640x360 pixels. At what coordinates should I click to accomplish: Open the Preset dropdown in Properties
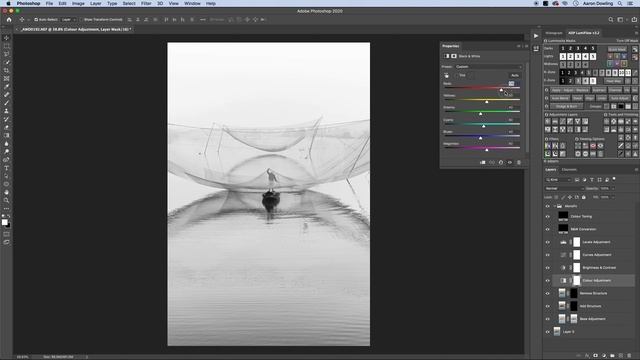coord(488,67)
